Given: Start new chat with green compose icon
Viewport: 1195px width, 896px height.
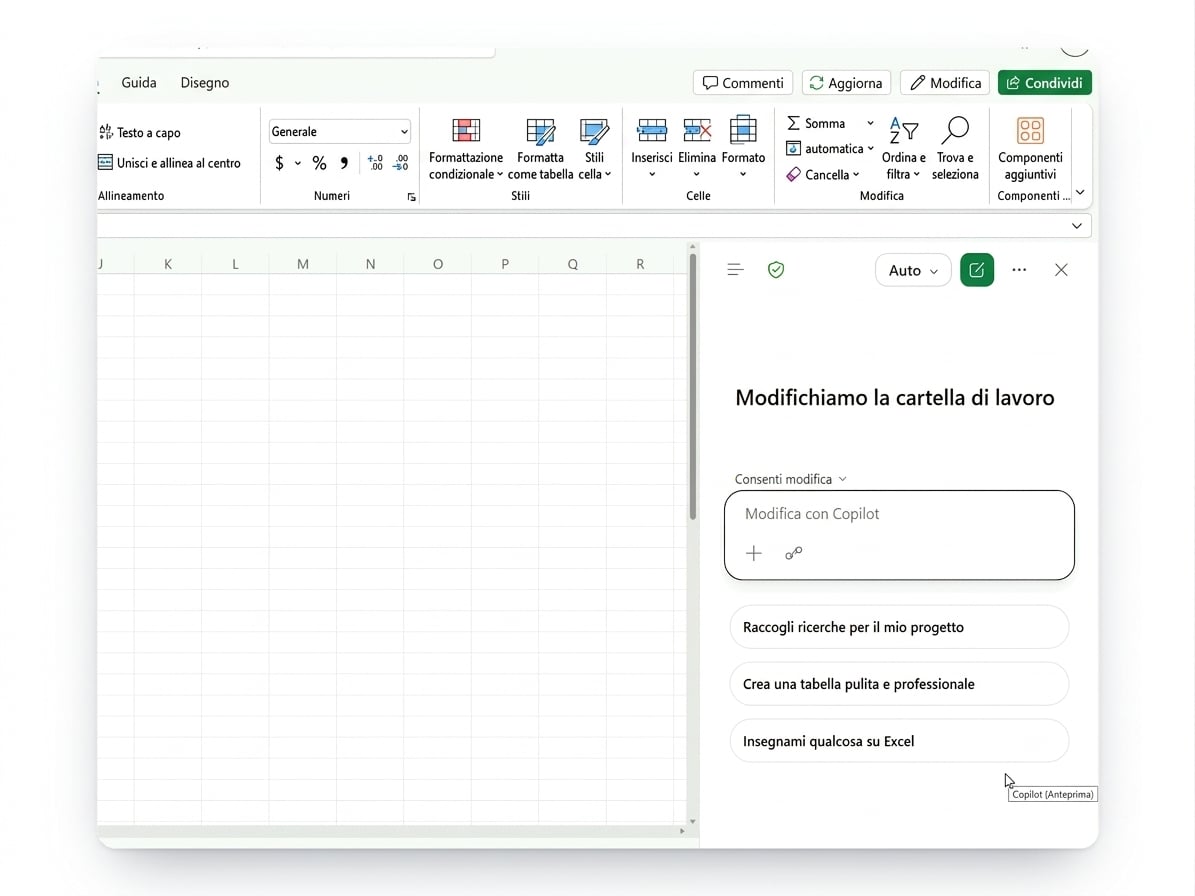Looking at the screenshot, I should 977,270.
